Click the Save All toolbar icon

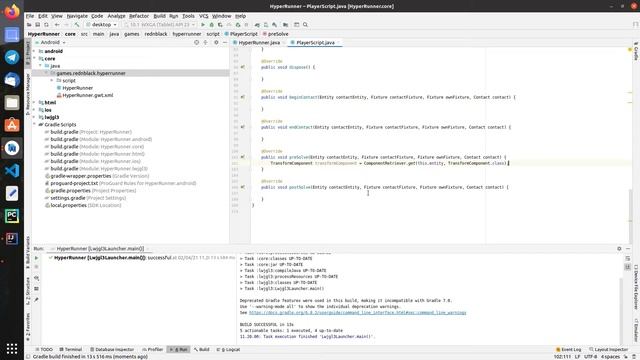38,24
